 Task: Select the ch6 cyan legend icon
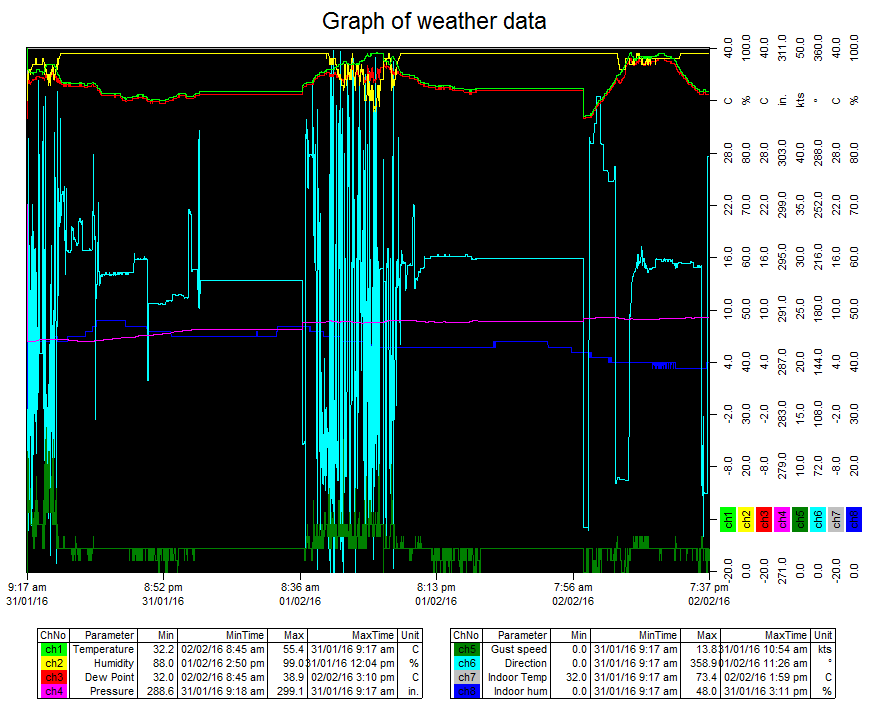[817, 518]
